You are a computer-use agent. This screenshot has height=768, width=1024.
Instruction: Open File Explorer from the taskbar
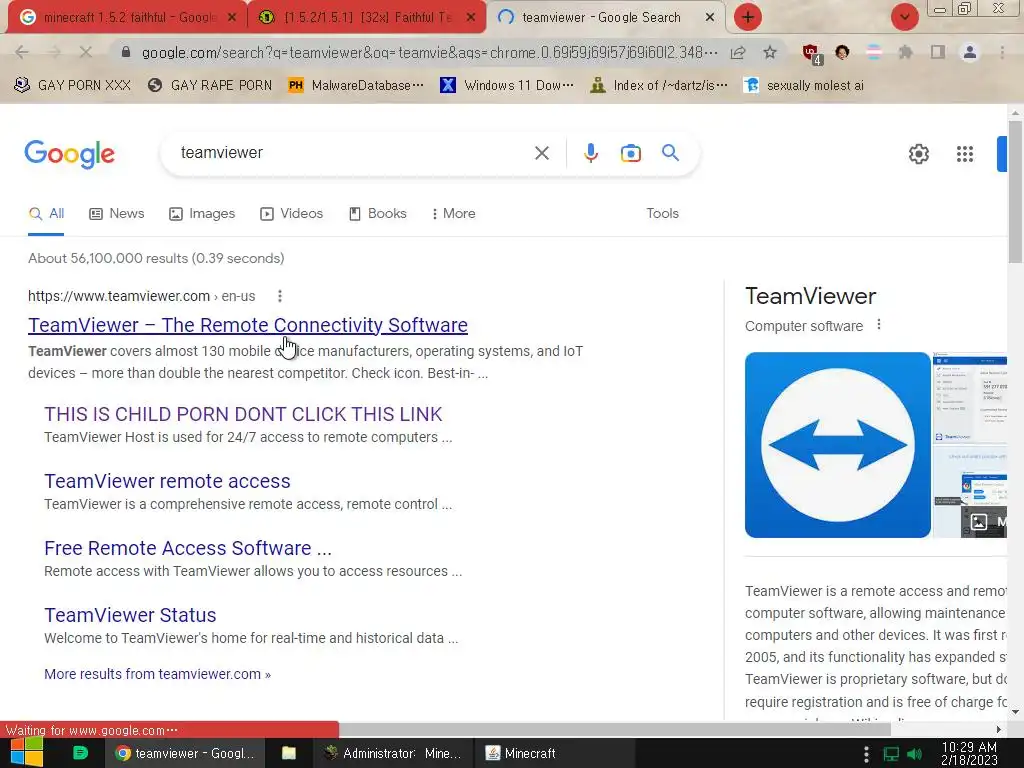click(289, 753)
